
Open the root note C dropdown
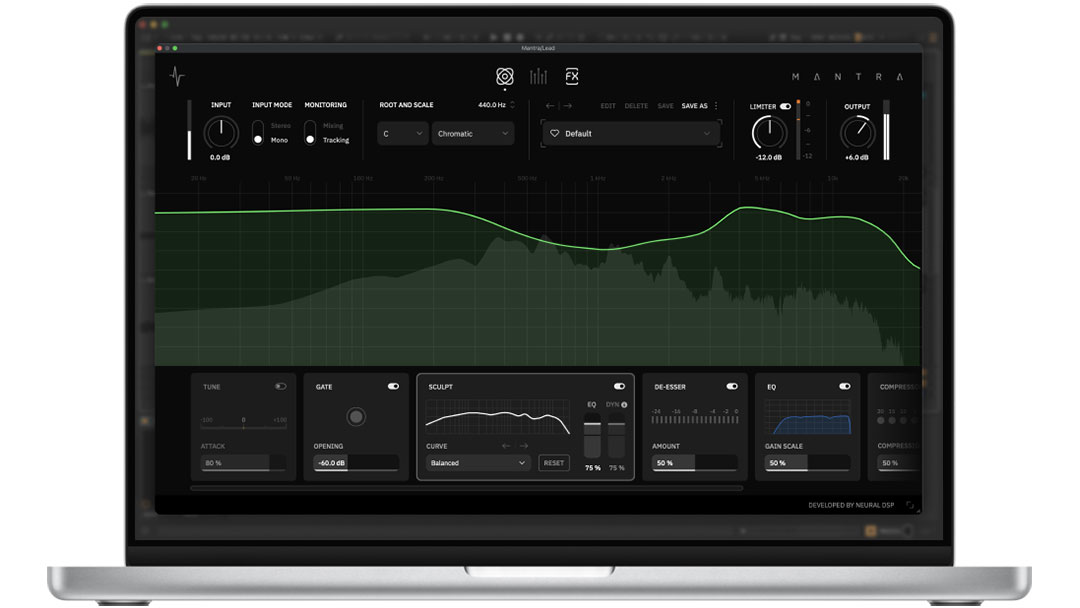[402, 134]
